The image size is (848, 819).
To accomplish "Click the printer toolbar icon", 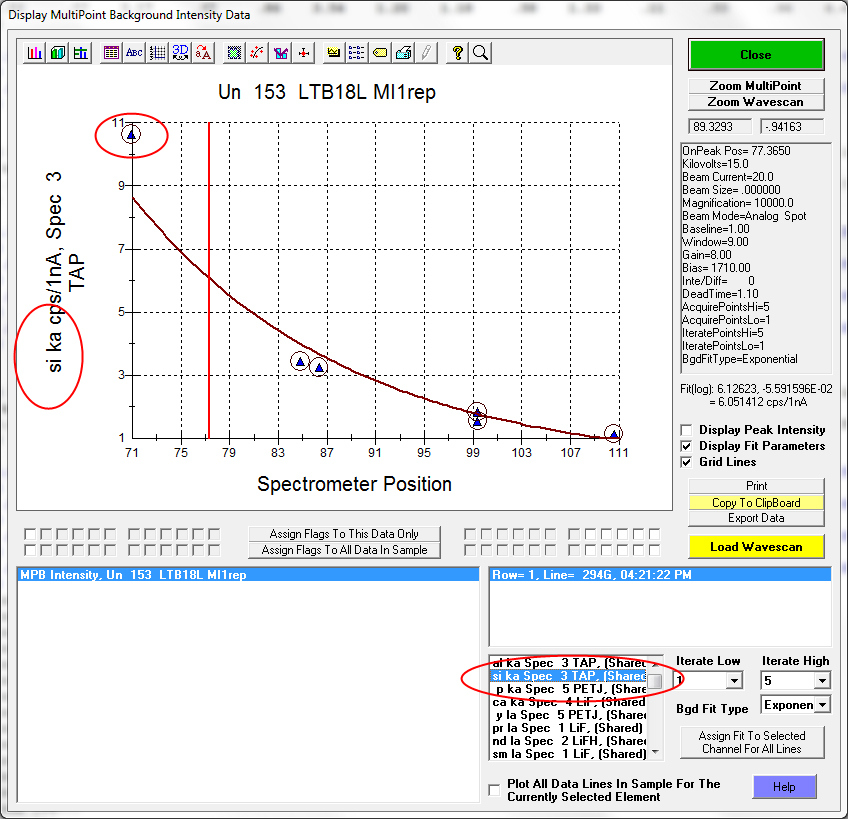I will click(x=403, y=52).
